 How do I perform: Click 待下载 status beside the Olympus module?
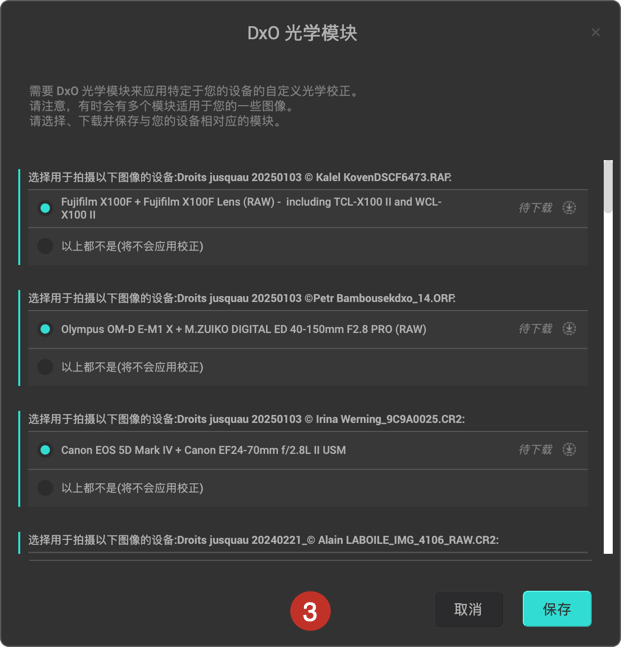535,328
